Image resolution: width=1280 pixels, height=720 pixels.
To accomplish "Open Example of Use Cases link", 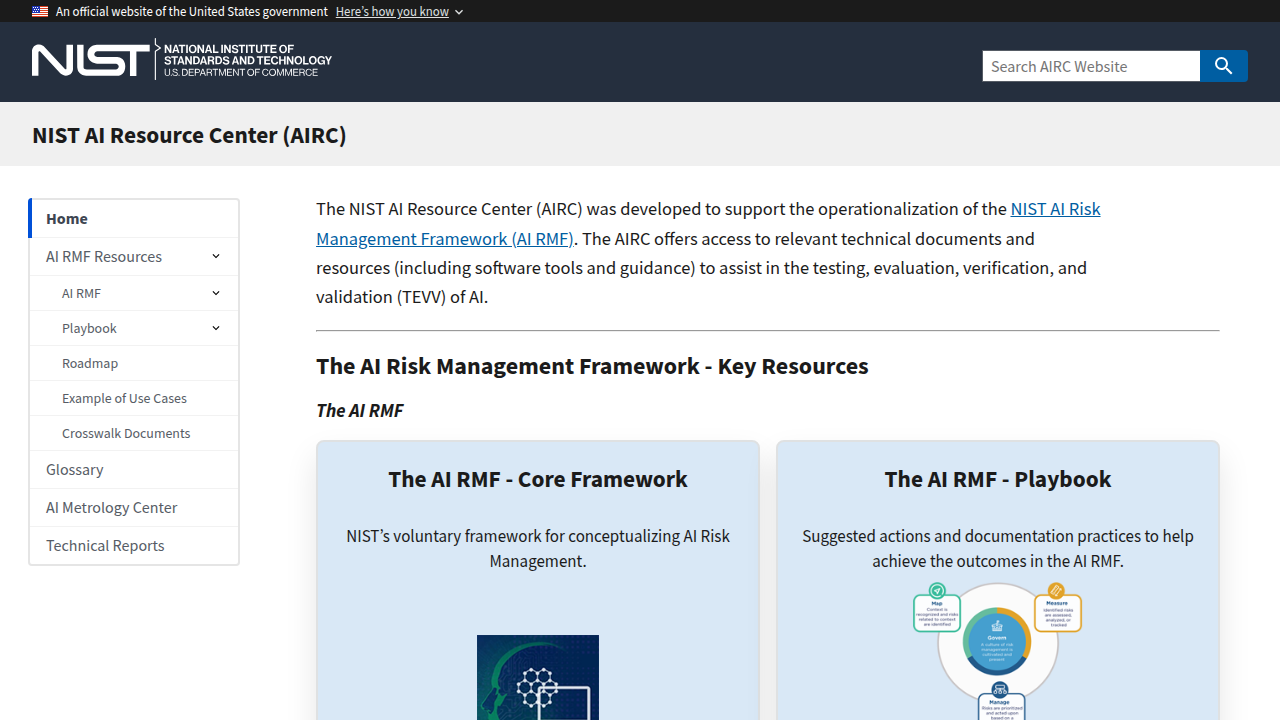I will [x=134, y=398].
